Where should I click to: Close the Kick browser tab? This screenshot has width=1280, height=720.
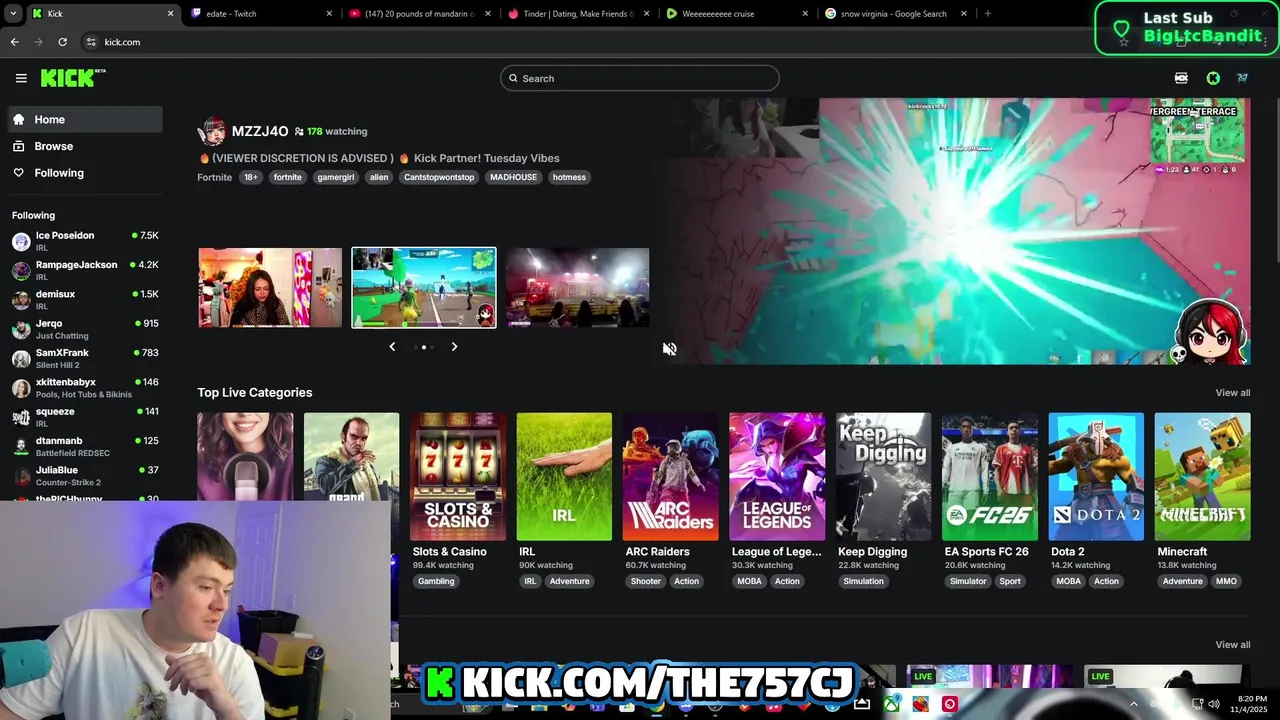170,14
